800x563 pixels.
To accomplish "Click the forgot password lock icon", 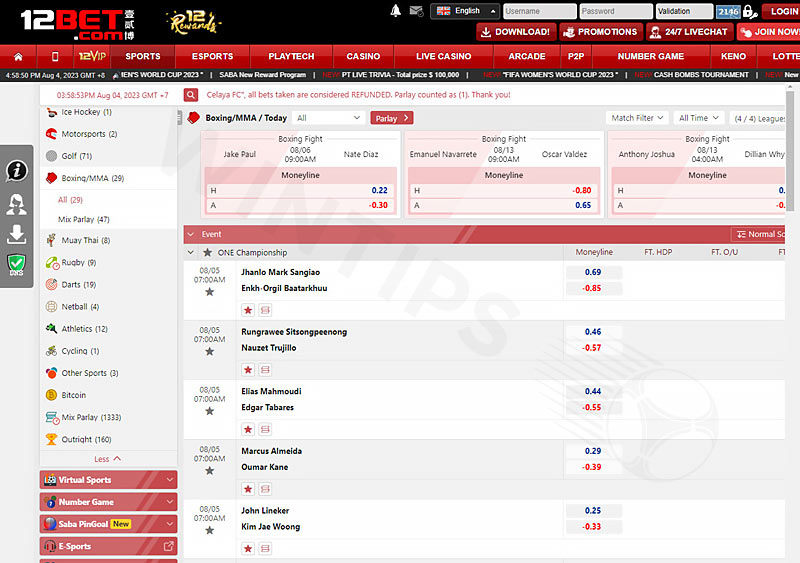I will click(x=749, y=11).
